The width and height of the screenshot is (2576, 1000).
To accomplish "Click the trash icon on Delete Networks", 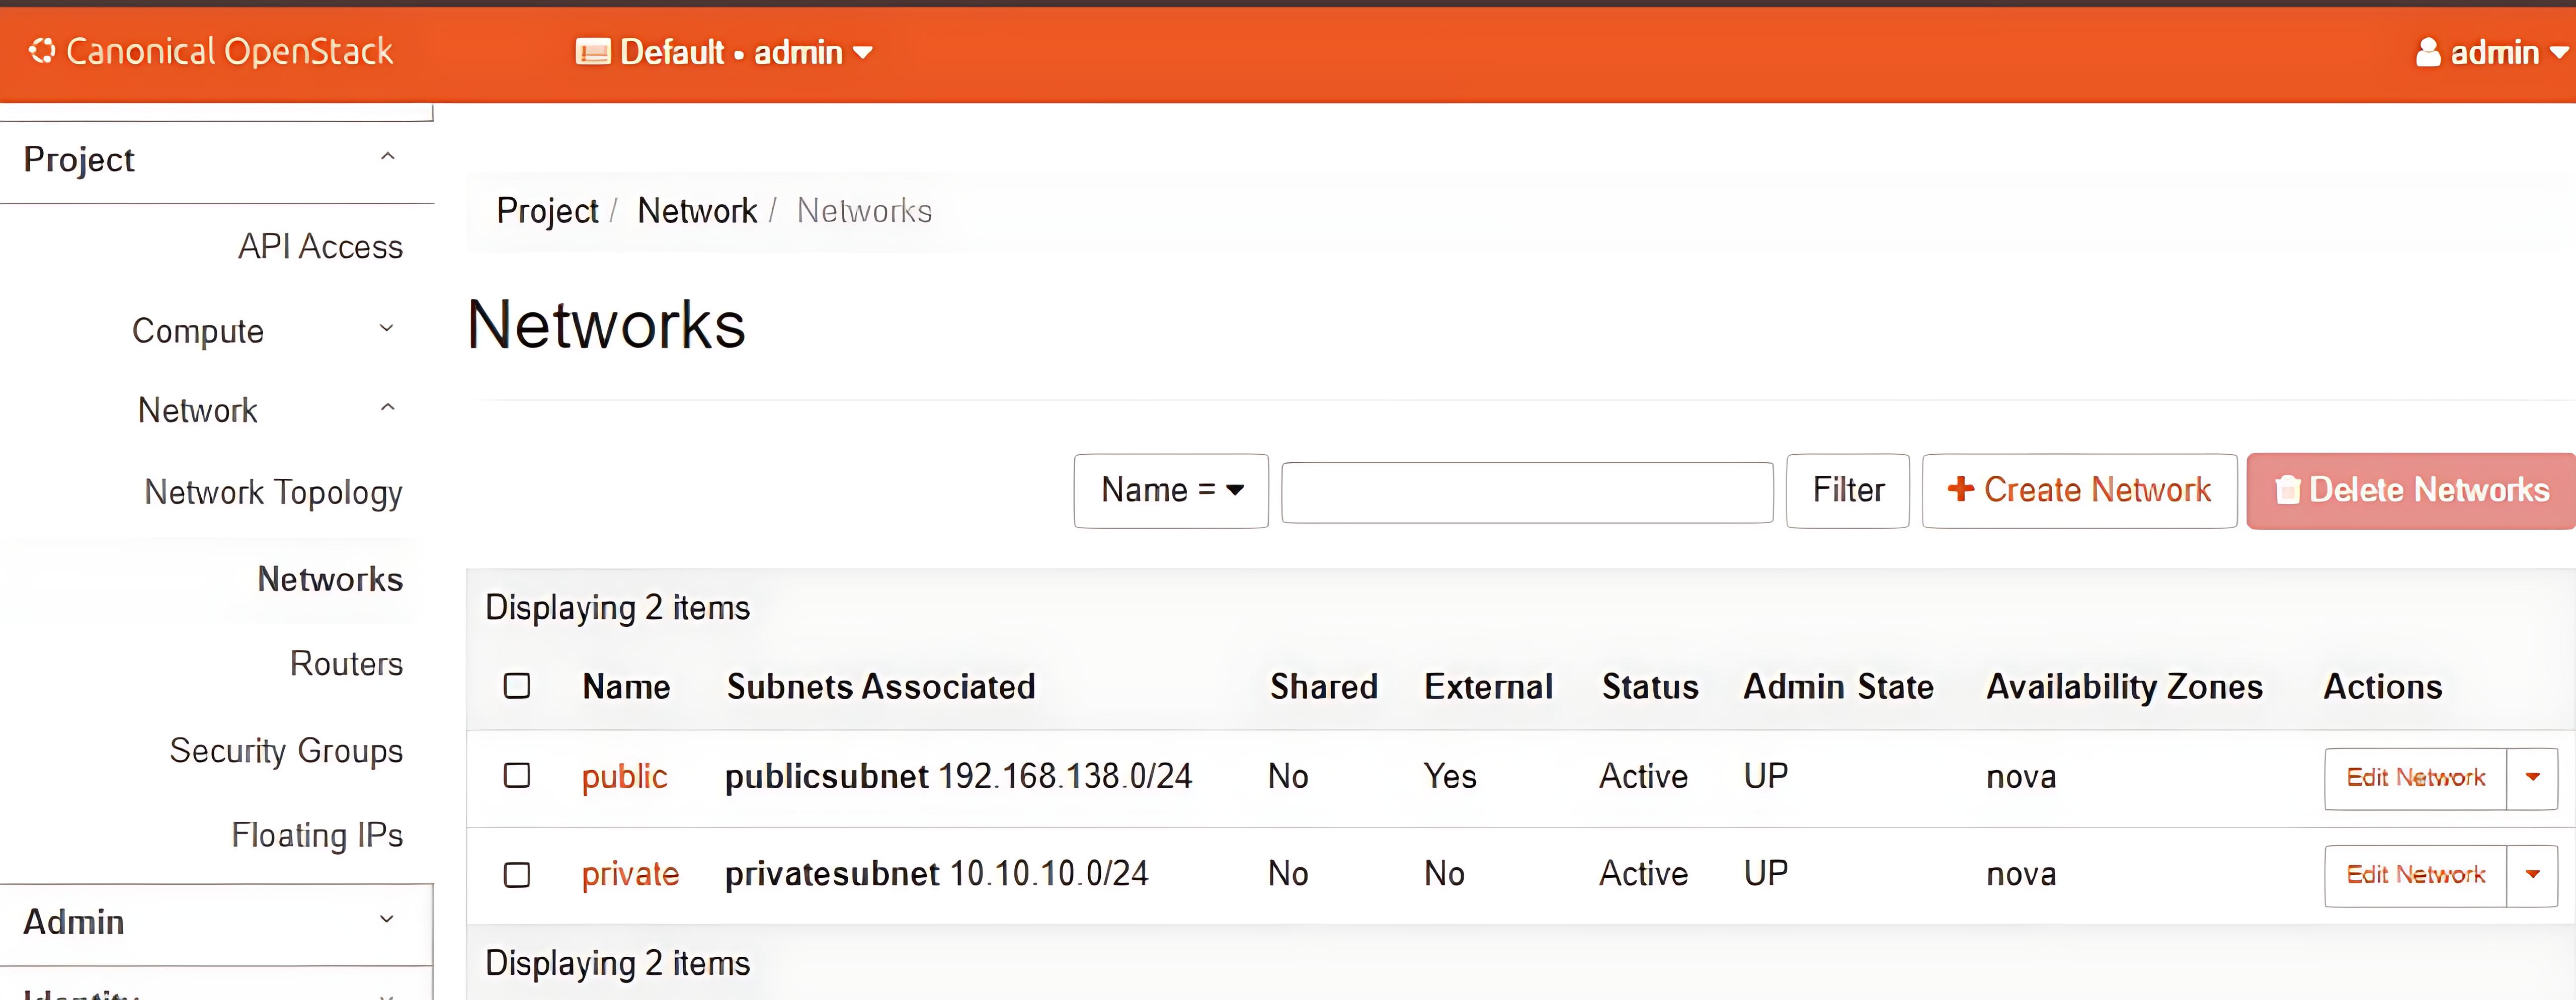I will tap(2287, 490).
